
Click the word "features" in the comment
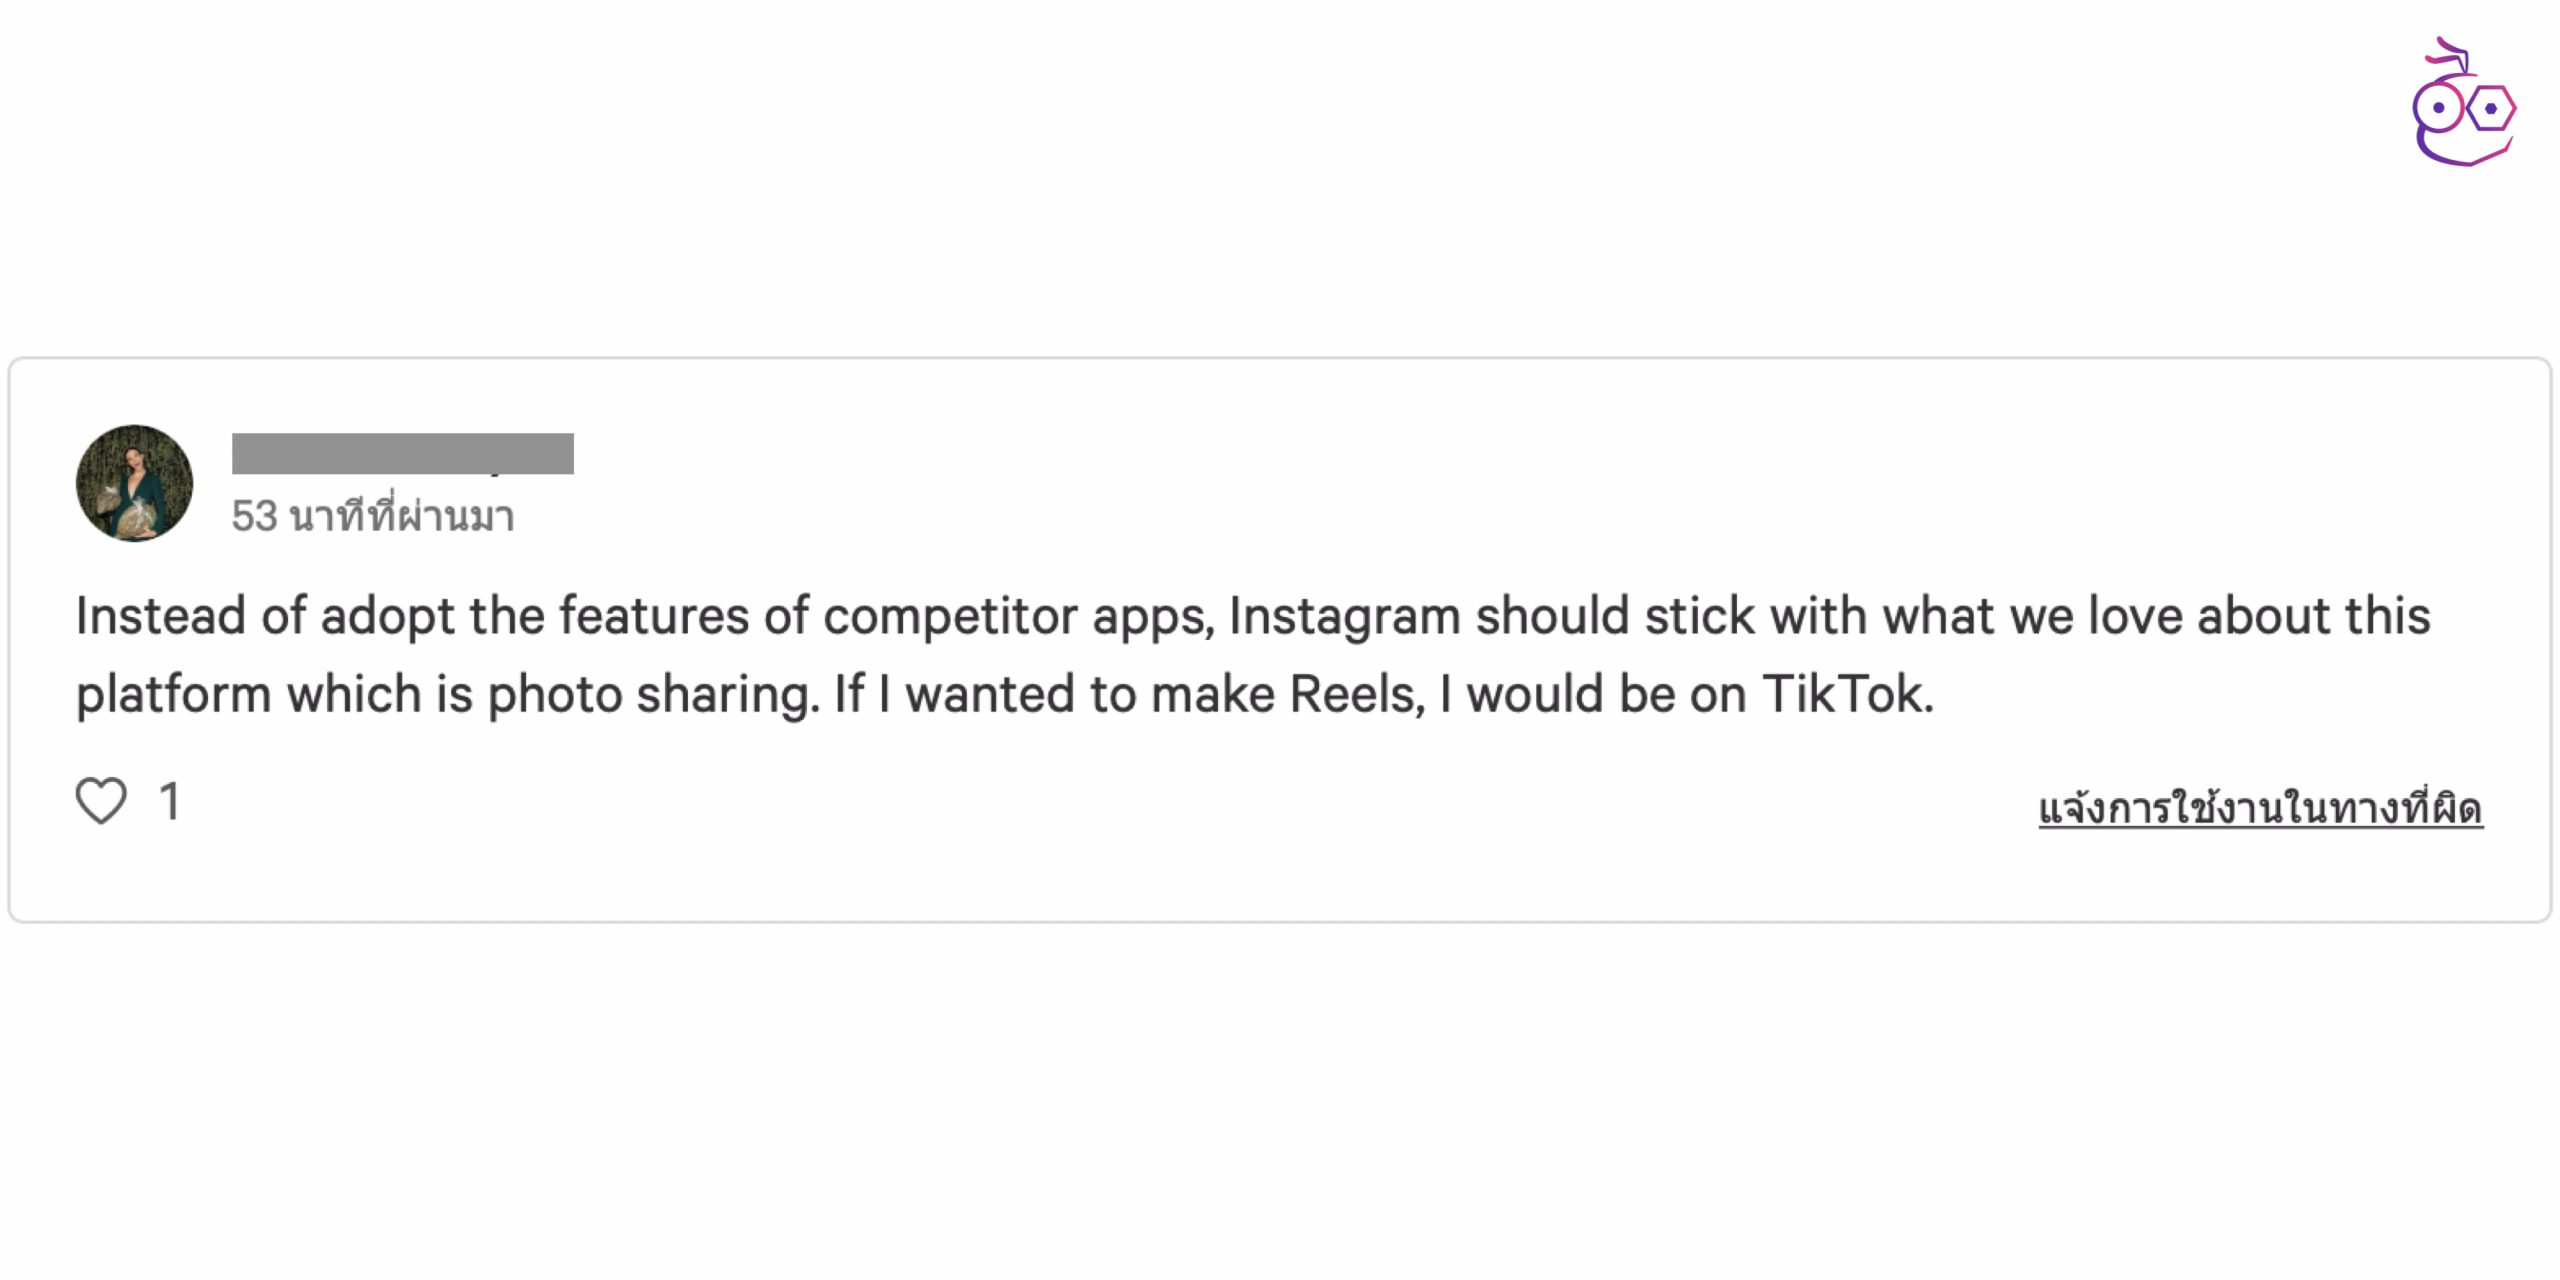tap(653, 616)
